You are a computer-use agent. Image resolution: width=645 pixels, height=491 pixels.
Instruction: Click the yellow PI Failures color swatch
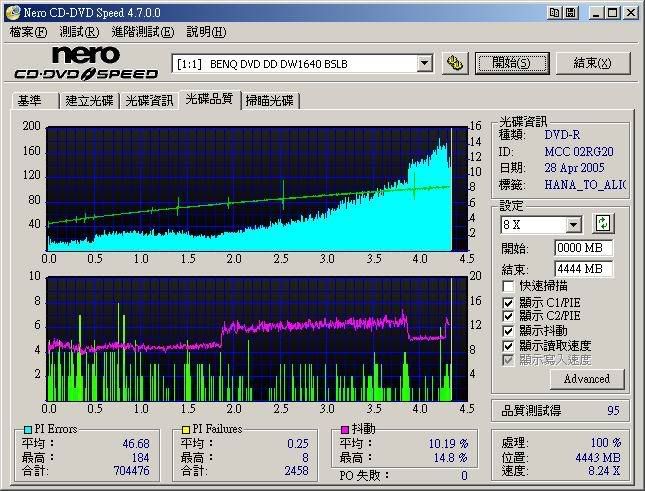pyautogui.click(x=186, y=430)
